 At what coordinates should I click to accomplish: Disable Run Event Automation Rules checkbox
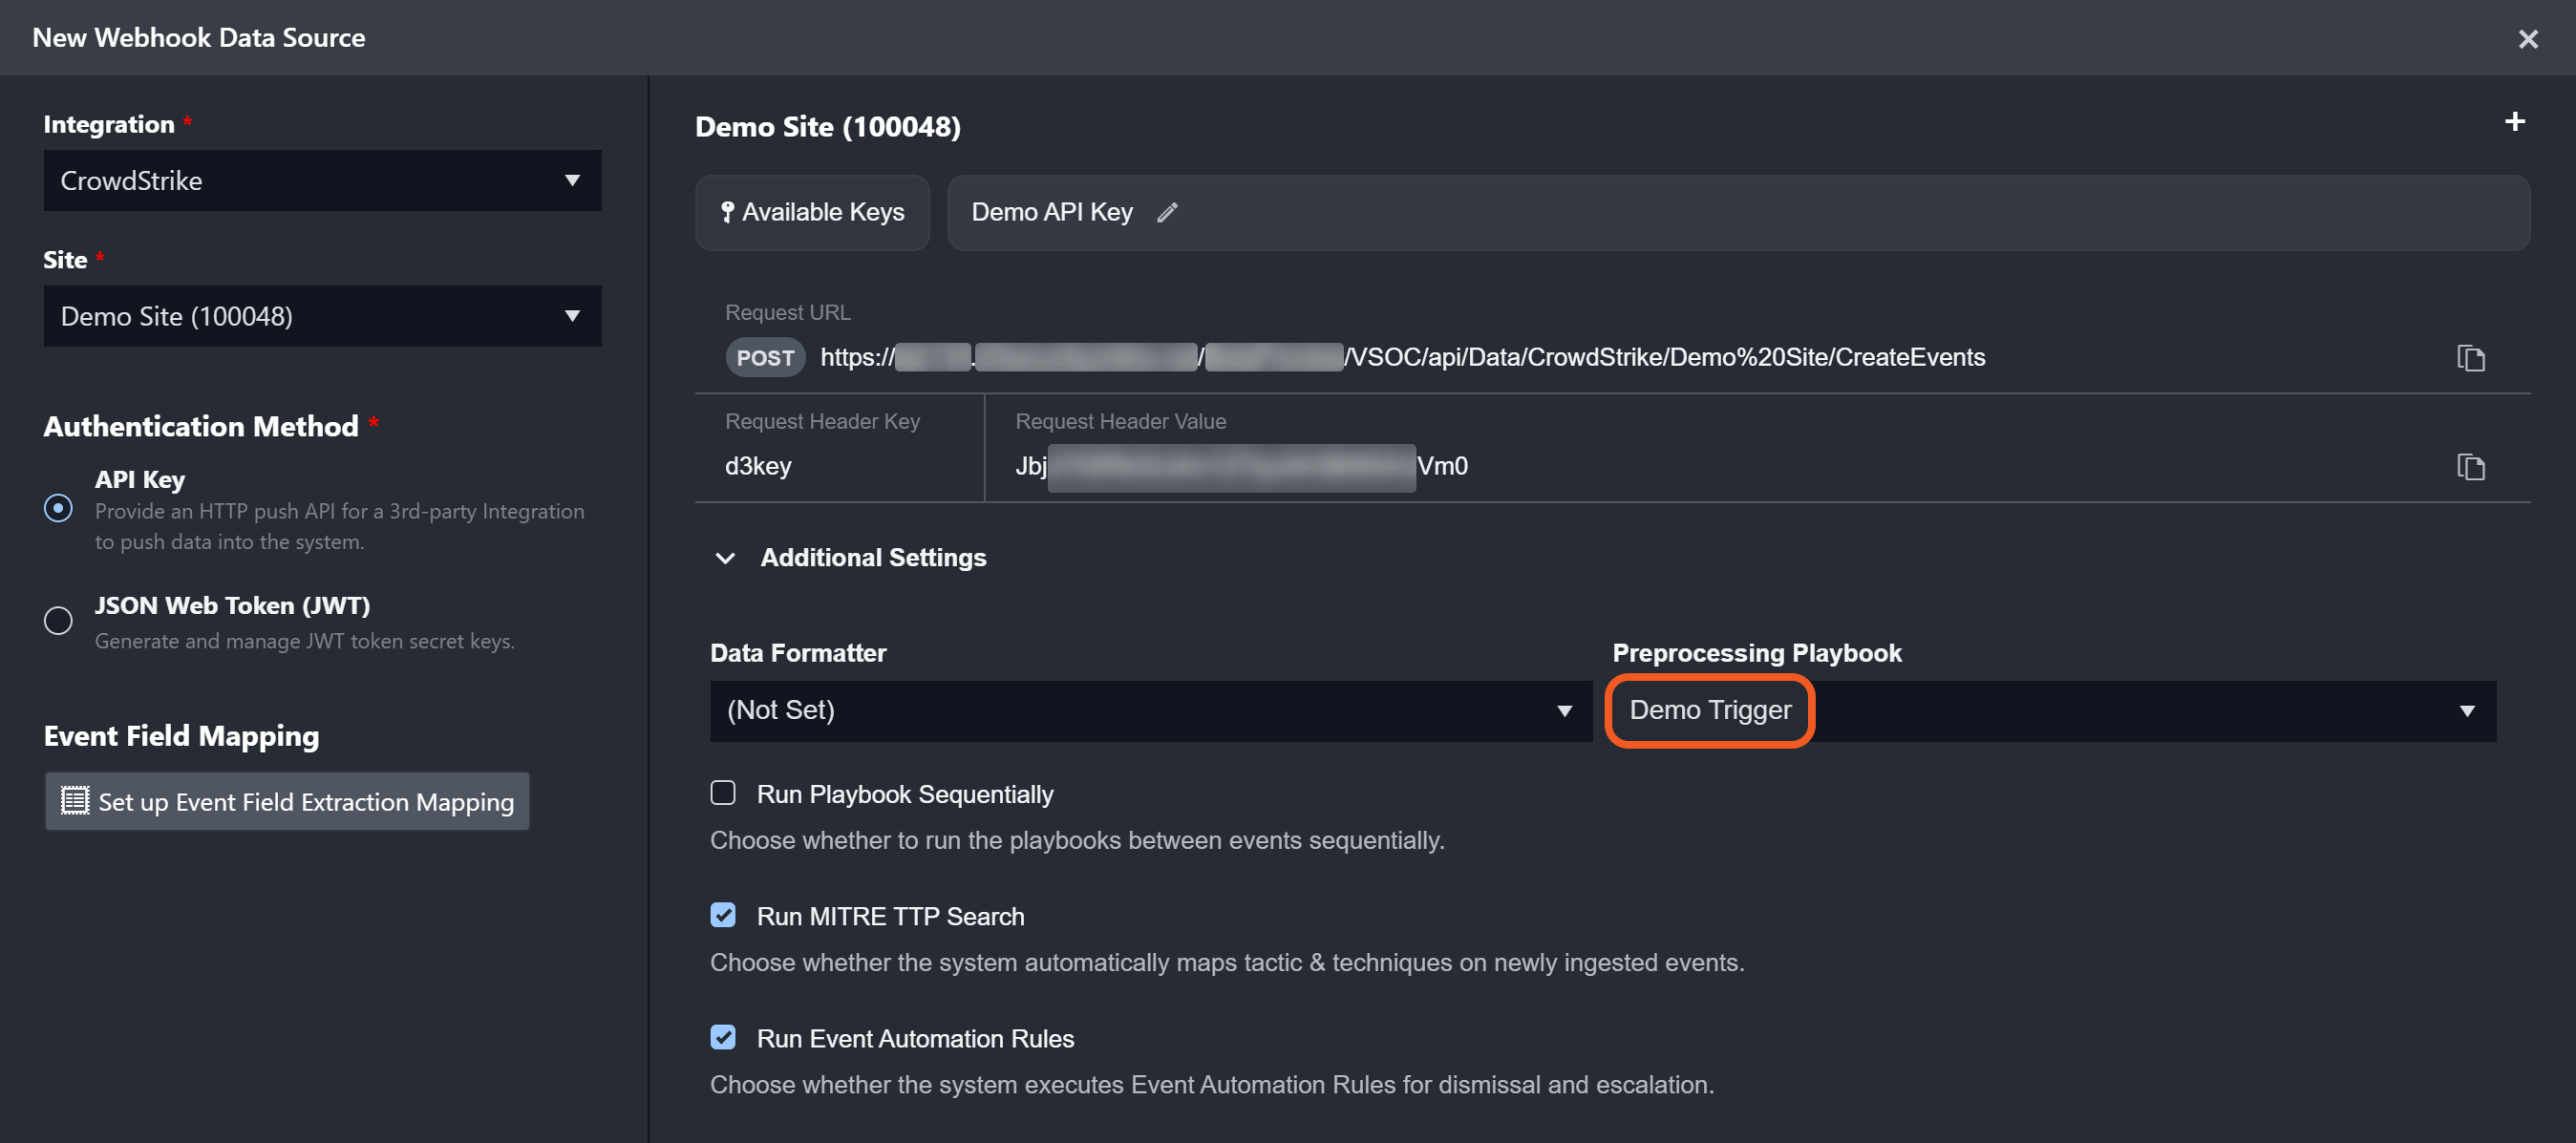coord(723,1037)
